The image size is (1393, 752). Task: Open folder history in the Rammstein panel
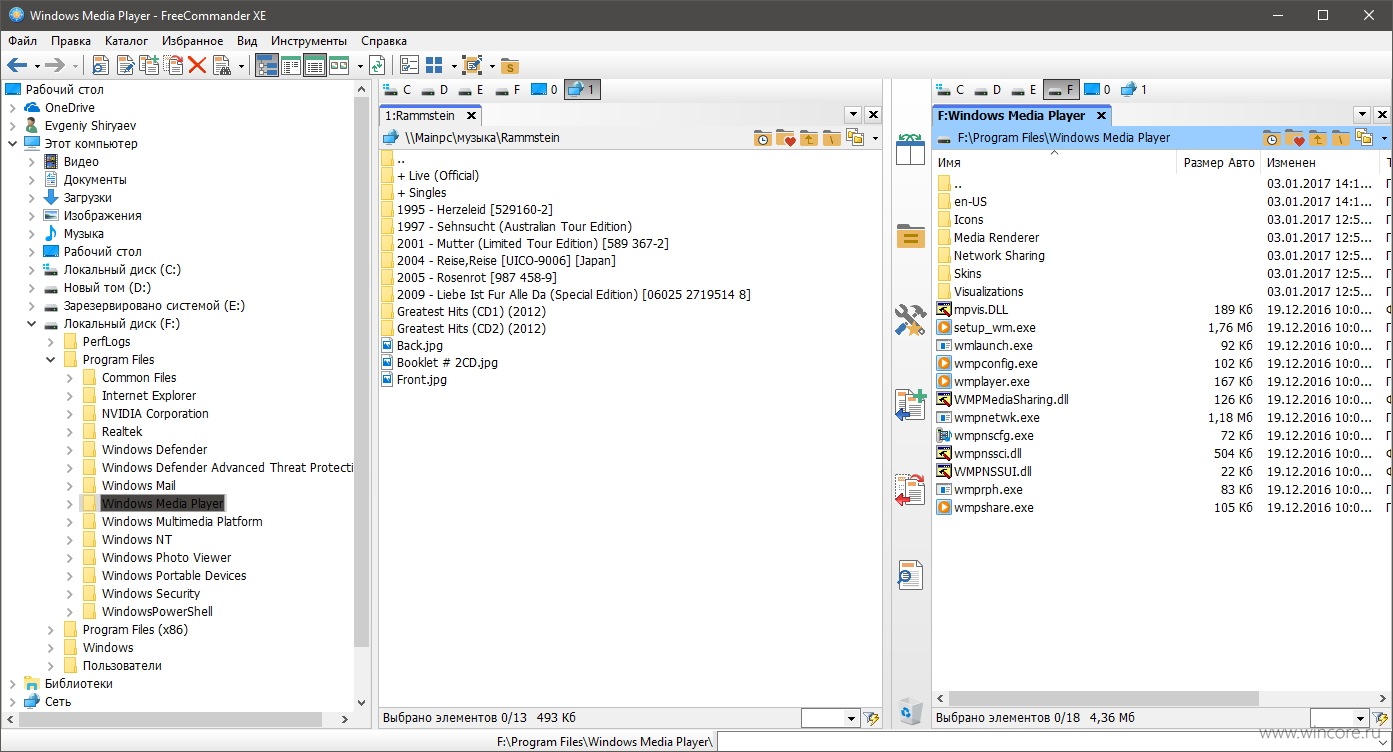[763, 138]
